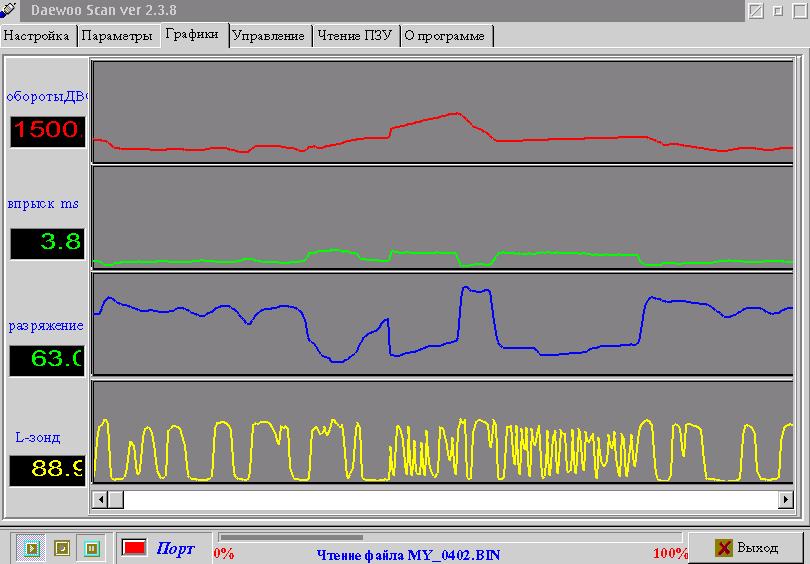Click the pause playback icon

[x=91, y=548]
